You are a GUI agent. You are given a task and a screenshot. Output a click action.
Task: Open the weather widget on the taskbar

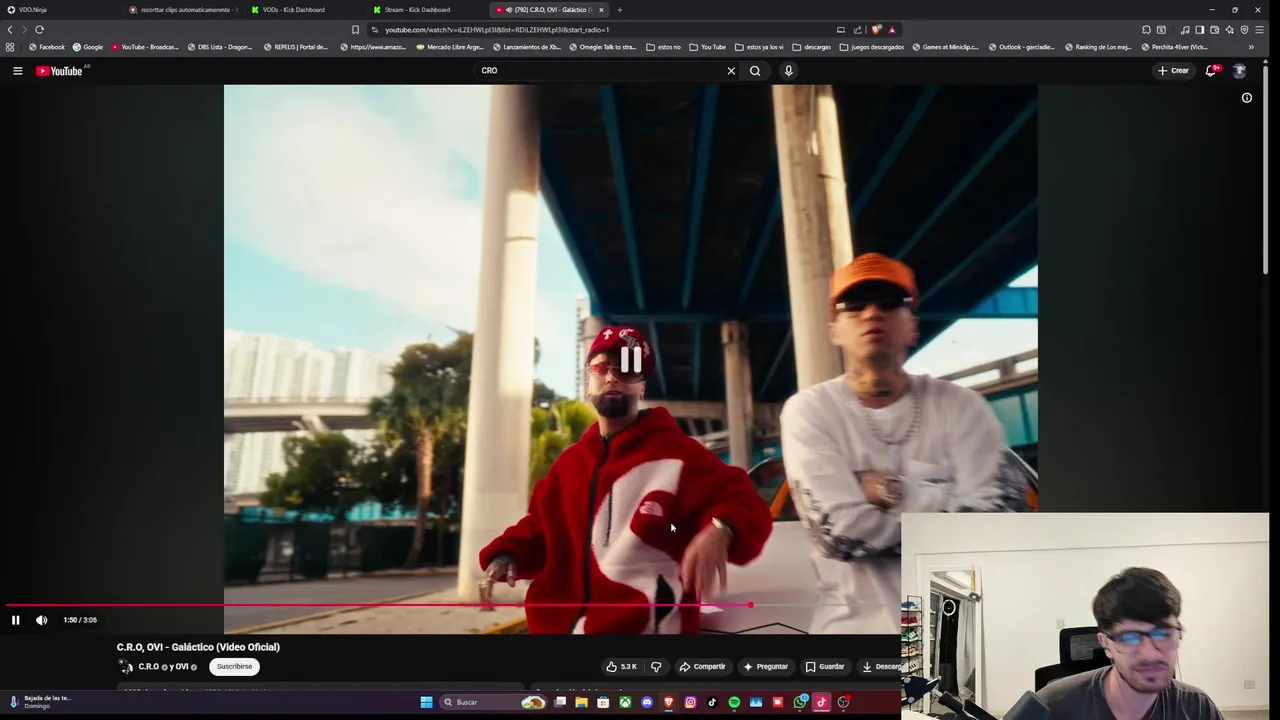[x=38, y=702]
